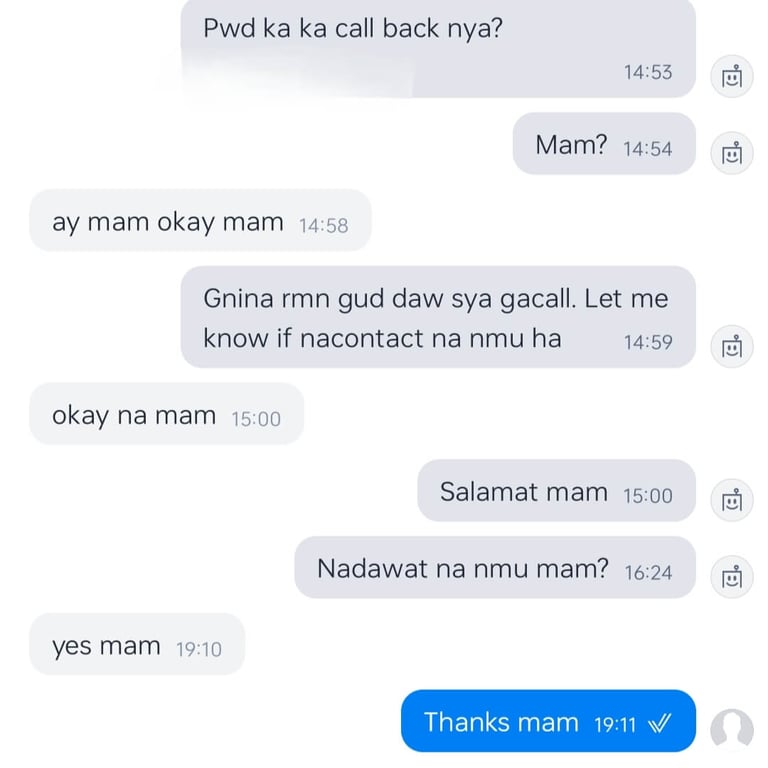Image resolution: width=768 pixels, height=768 pixels.
Task: Click the 'ay mam okay mam' message
Action: click(200, 220)
